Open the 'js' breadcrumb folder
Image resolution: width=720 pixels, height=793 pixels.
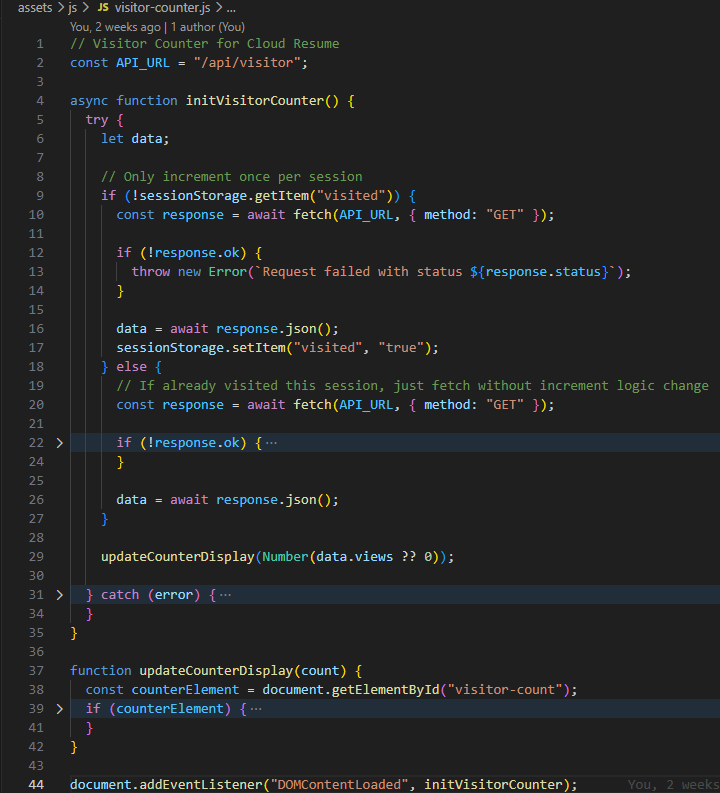coord(73,8)
